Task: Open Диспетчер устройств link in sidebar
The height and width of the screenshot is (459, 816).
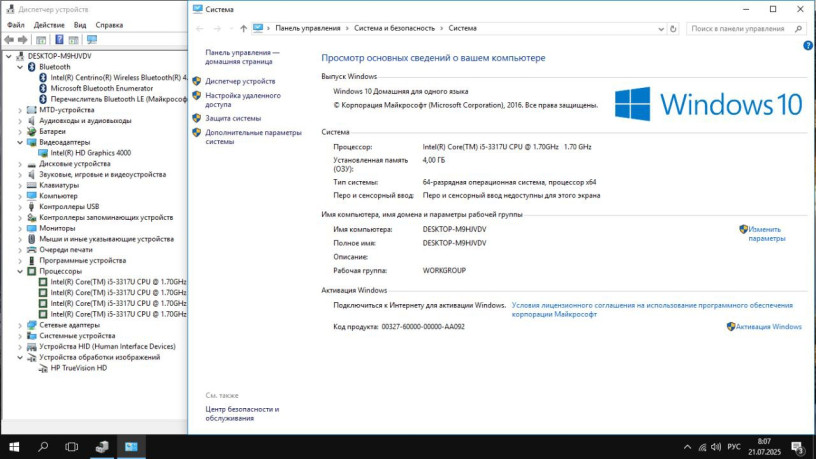Action: point(240,81)
